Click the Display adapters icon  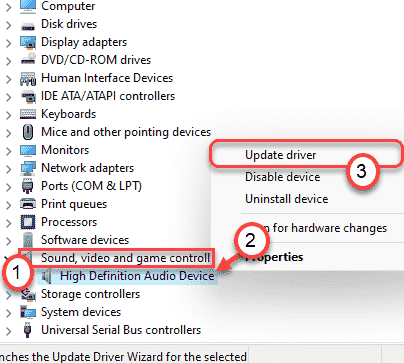28,43
